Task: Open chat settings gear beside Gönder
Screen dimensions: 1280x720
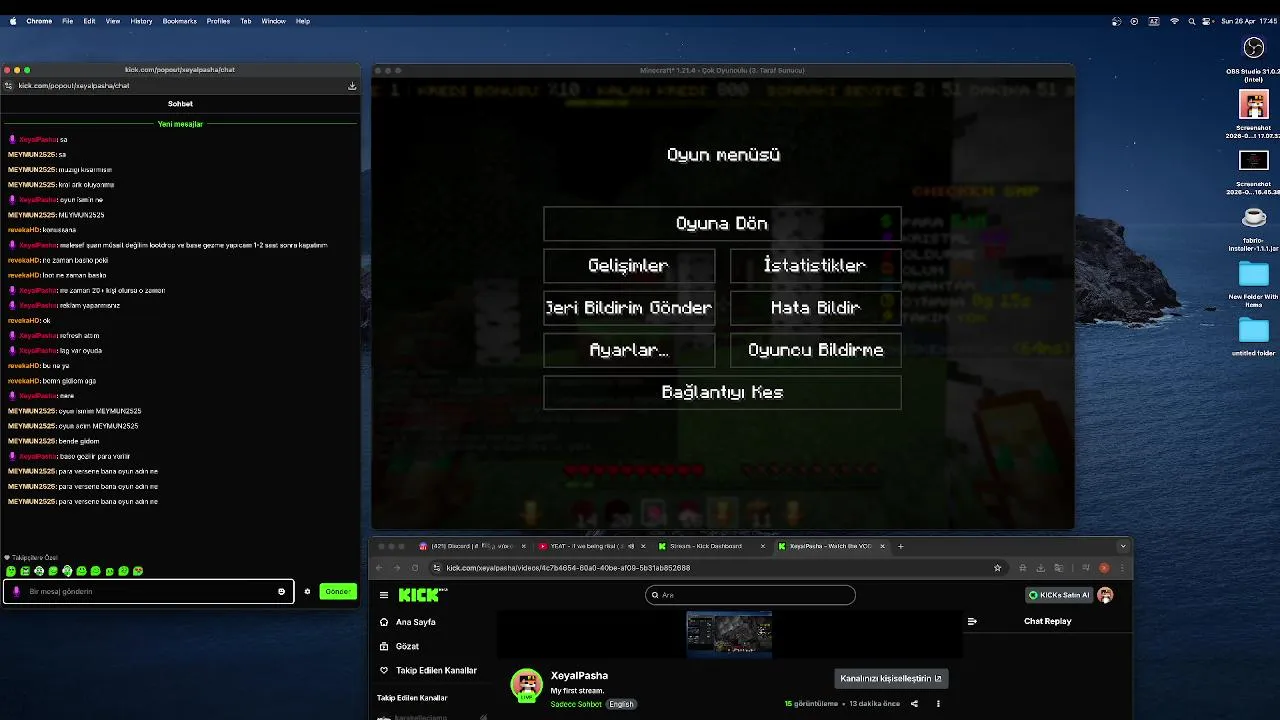Action: pyautogui.click(x=307, y=591)
